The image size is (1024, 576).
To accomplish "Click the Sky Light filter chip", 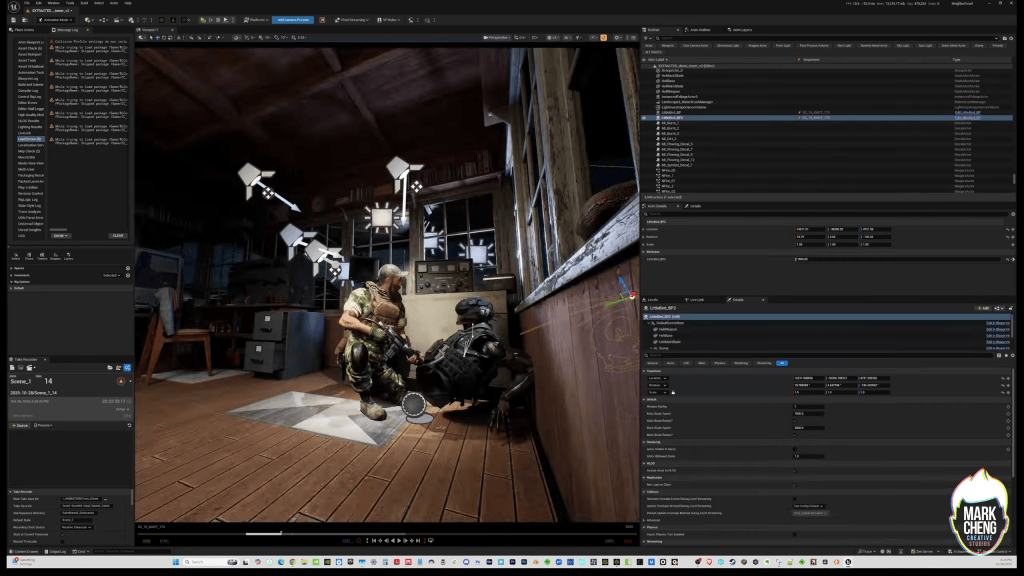I will (903, 46).
